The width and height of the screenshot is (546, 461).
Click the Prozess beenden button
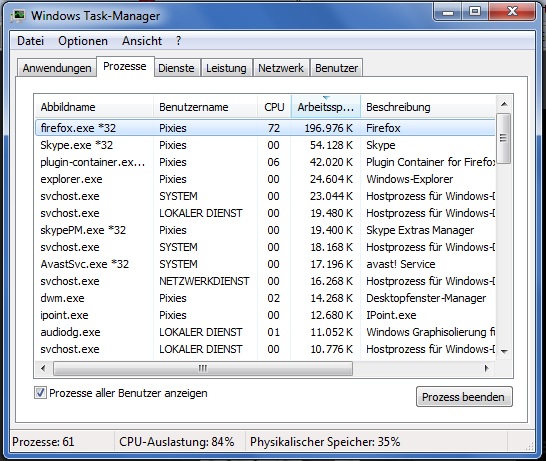[x=464, y=397]
